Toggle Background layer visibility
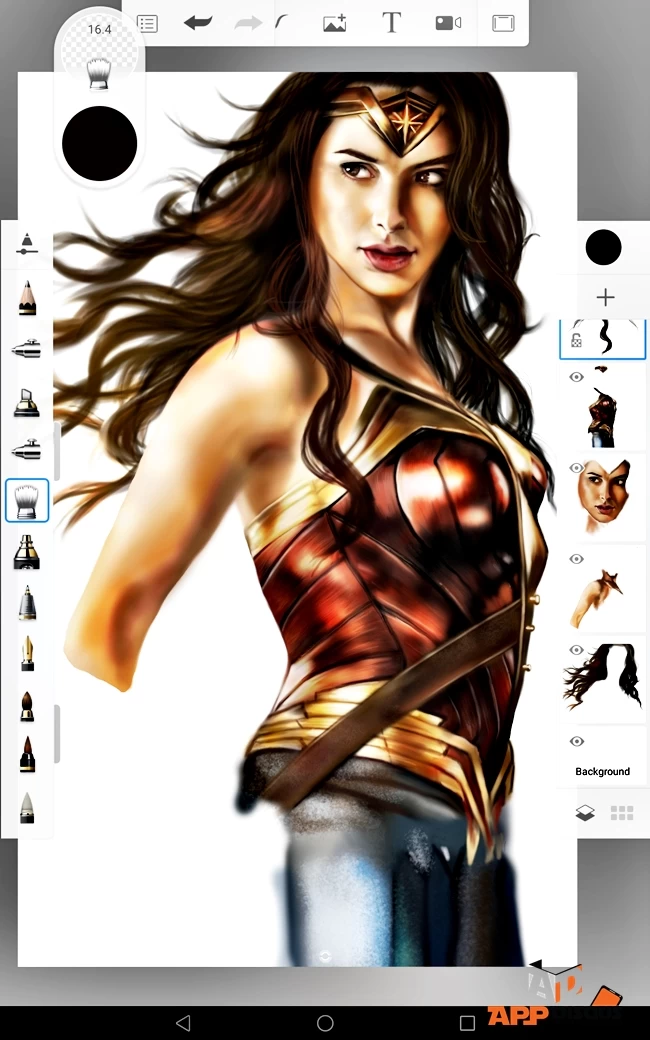The image size is (650, 1040). (576, 741)
